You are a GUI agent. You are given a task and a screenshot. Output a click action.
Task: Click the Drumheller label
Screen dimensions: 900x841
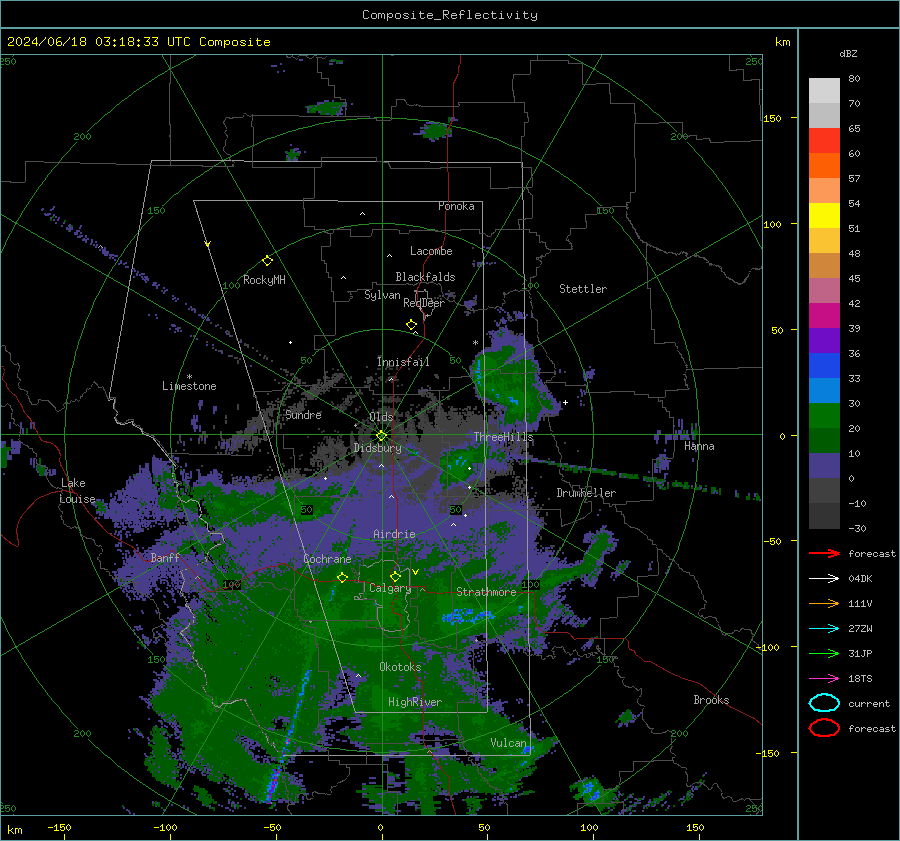click(586, 493)
